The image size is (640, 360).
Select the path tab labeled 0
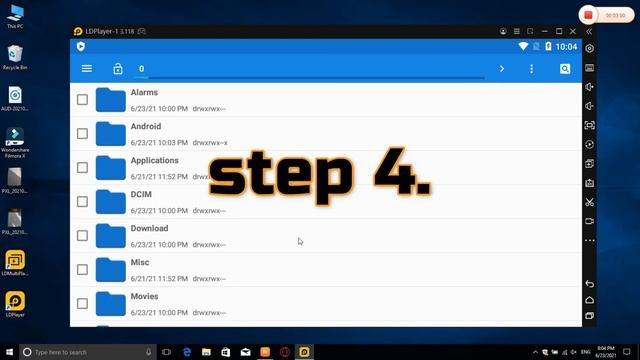tap(141, 69)
